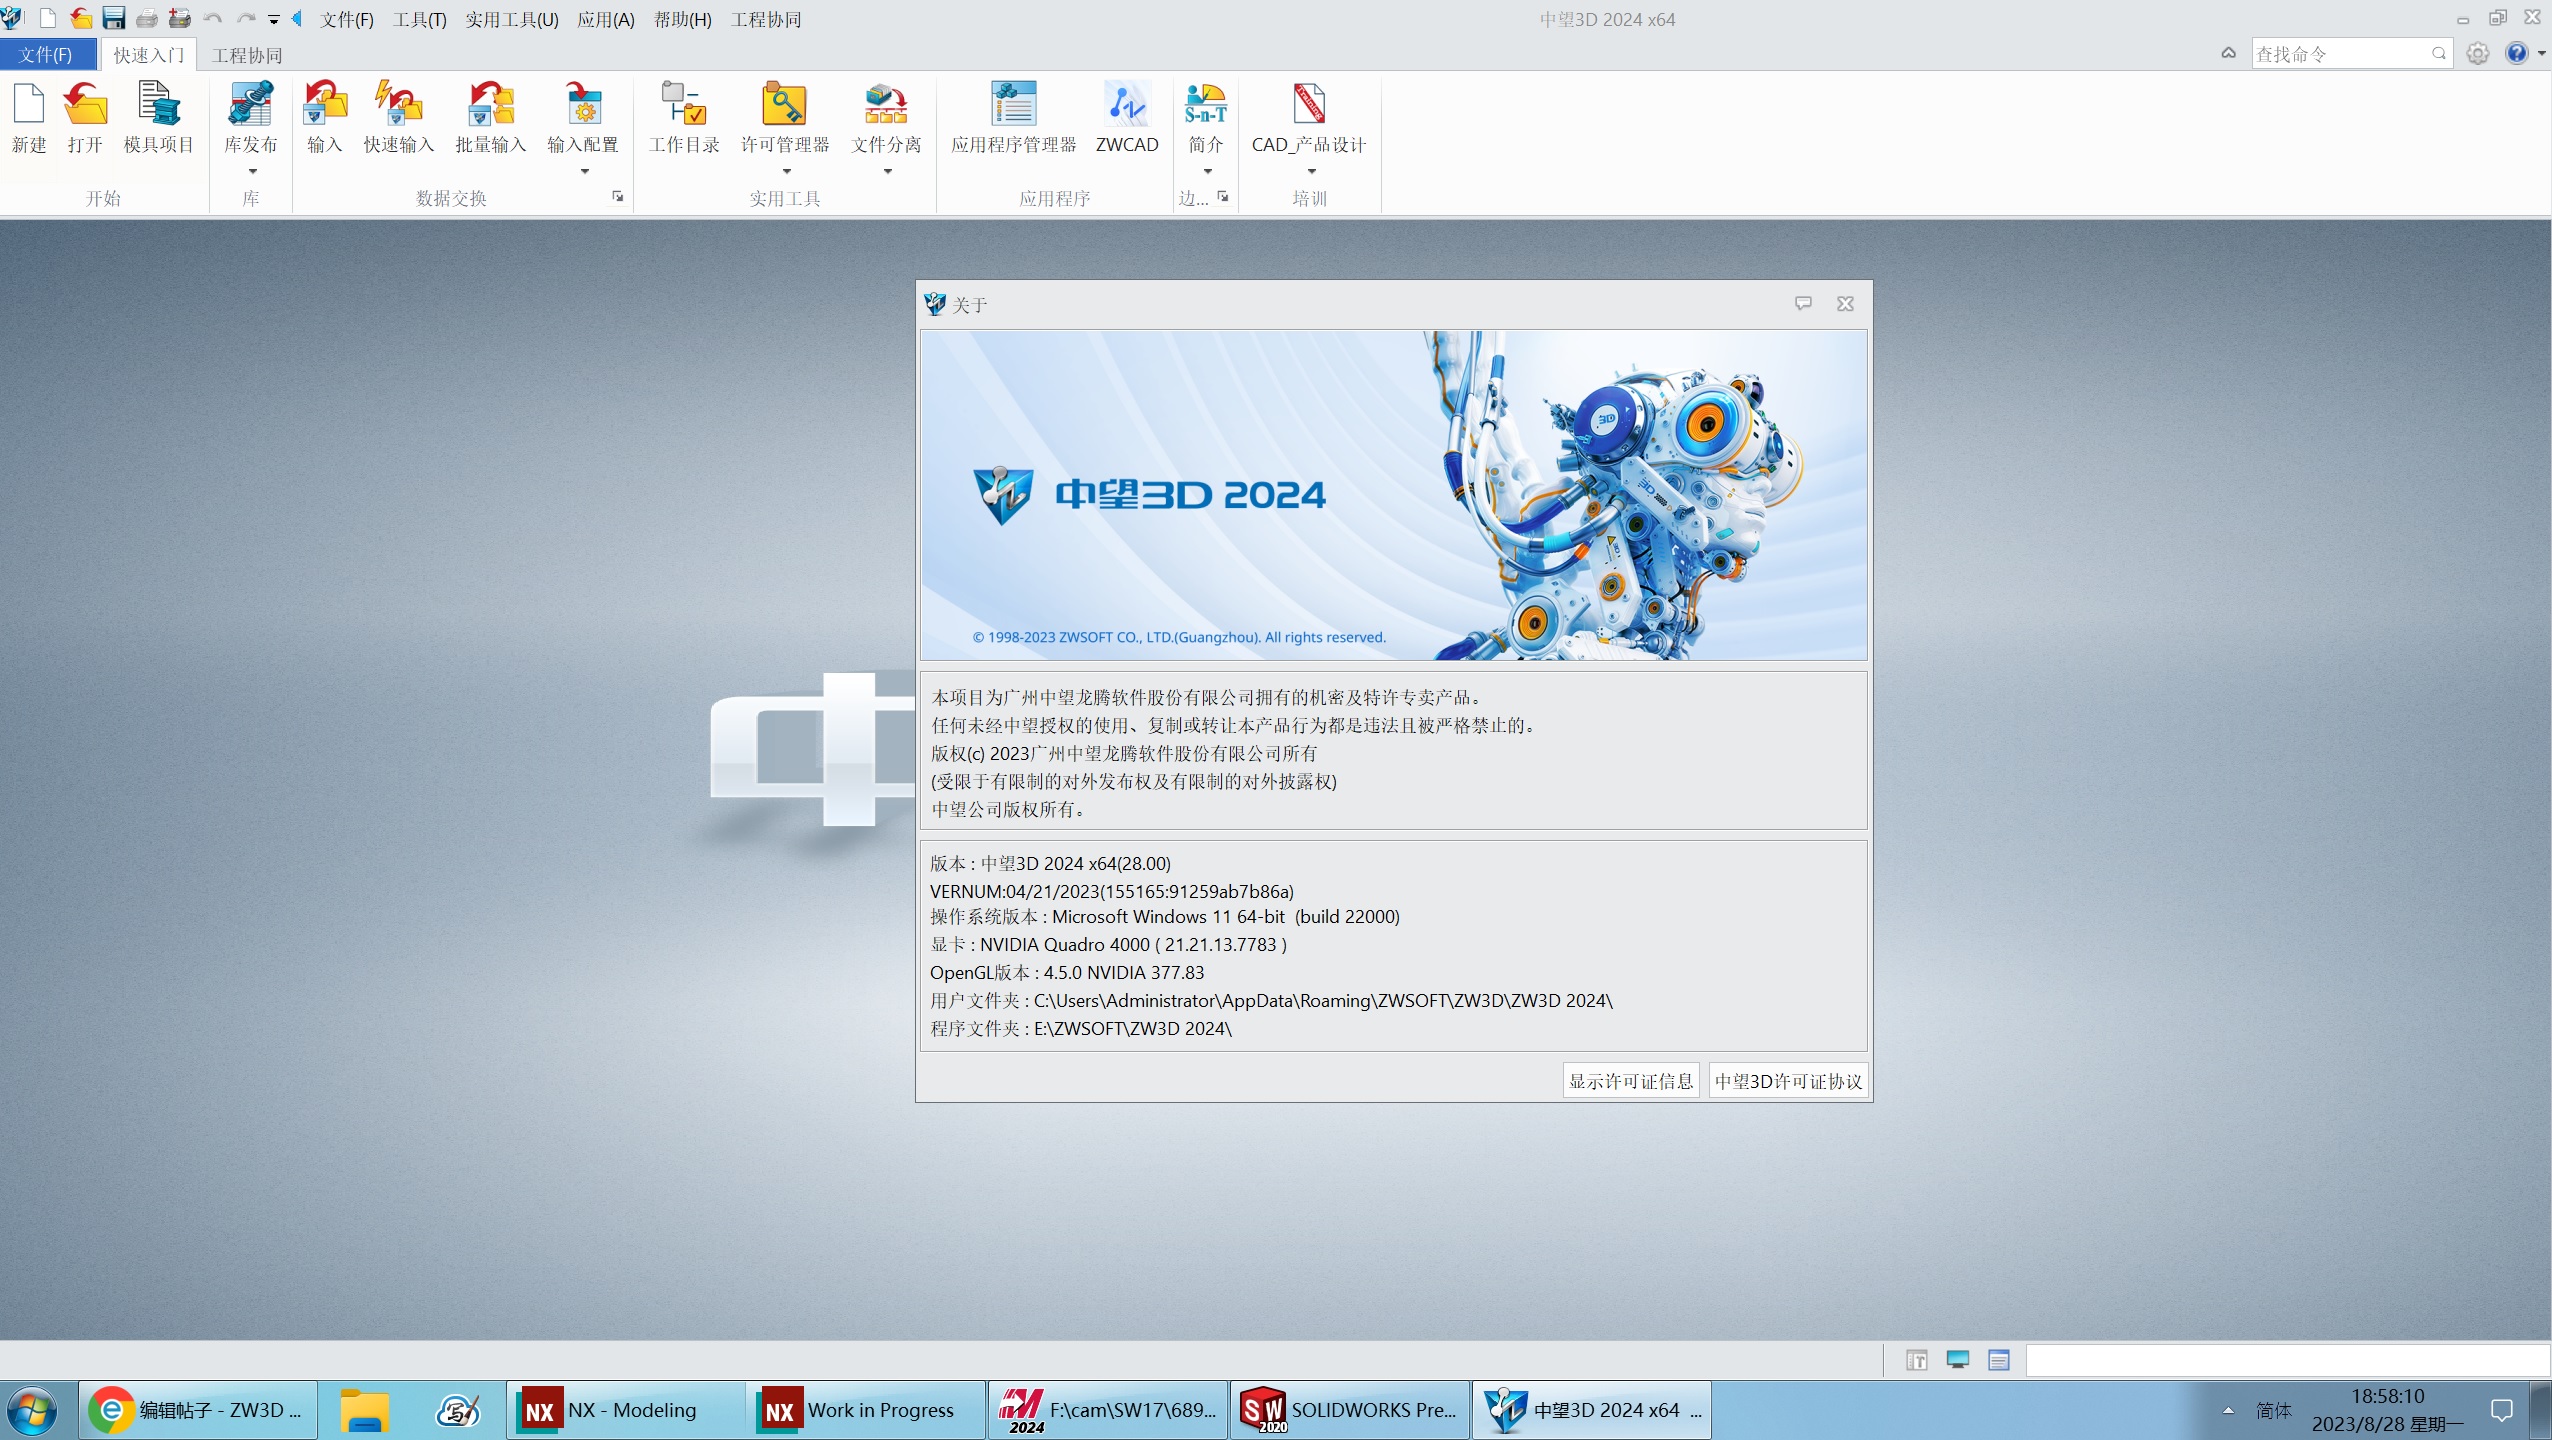Click the layout pane icon in status bar
The image size is (2552, 1440).
click(x=1916, y=1360)
